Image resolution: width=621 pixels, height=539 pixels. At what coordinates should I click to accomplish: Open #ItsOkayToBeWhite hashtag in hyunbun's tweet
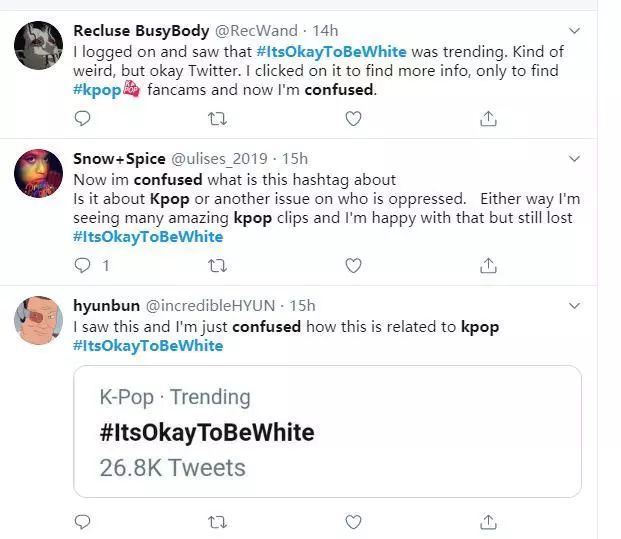coord(148,346)
